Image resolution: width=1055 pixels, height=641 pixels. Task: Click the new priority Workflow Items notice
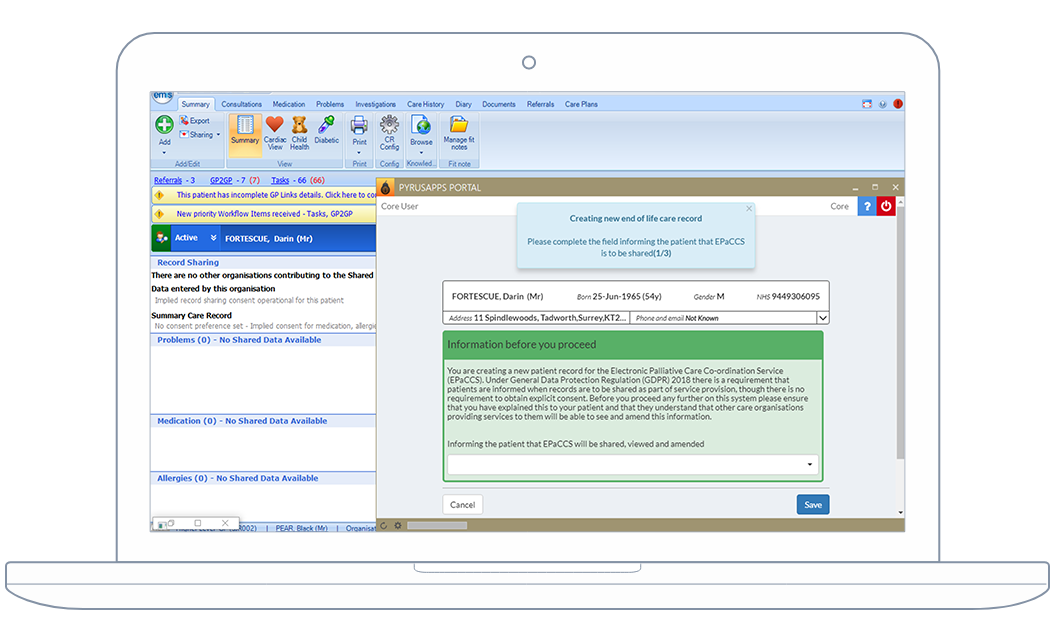[x=264, y=214]
